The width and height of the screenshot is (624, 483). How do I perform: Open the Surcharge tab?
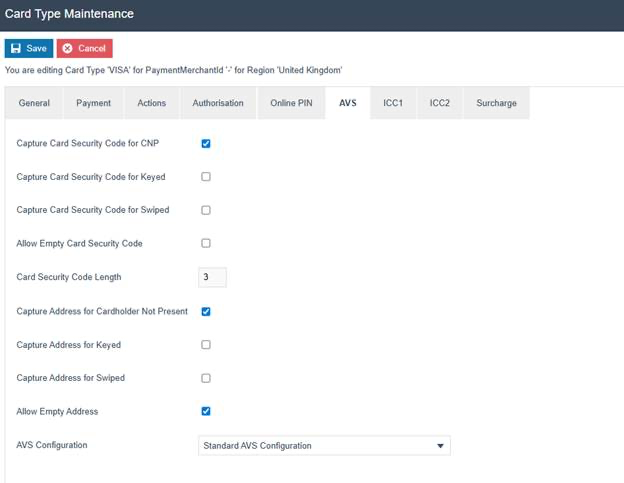[x=497, y=103]
